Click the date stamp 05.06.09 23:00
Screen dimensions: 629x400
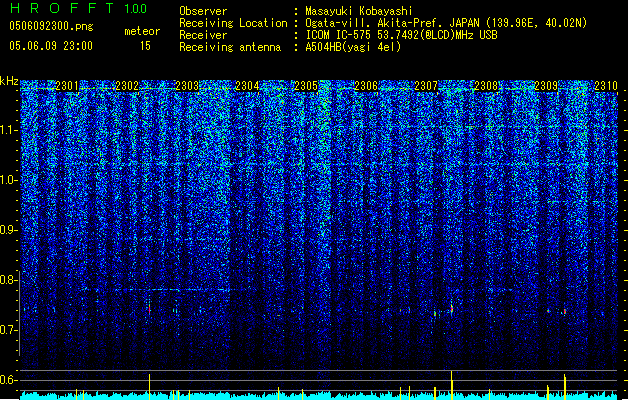point(51,46)
